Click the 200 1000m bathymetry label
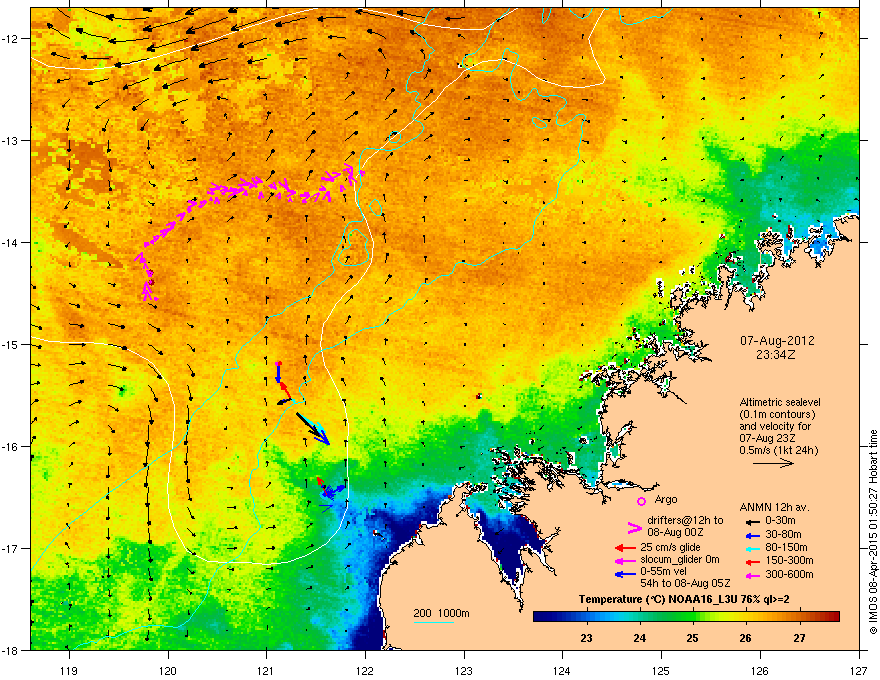Image resolution: width=880 pixels, height=680 pixels. (441, 613)
